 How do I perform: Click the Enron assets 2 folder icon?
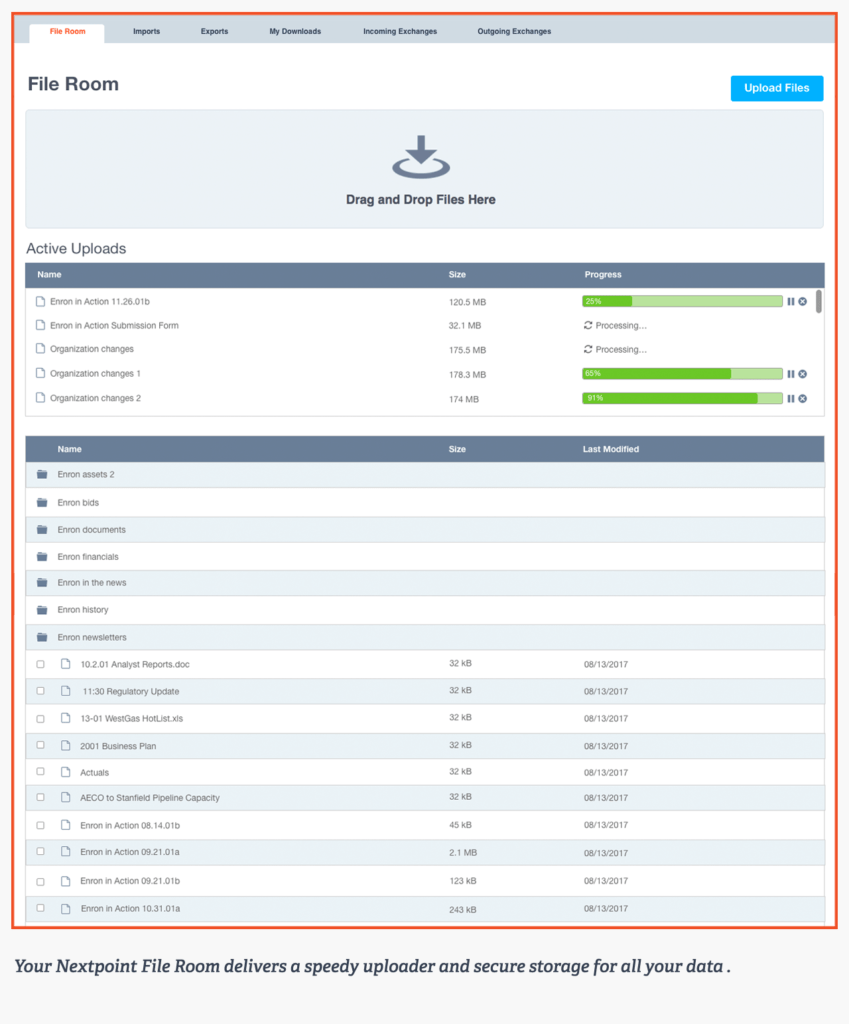click(x=42, y=475)
